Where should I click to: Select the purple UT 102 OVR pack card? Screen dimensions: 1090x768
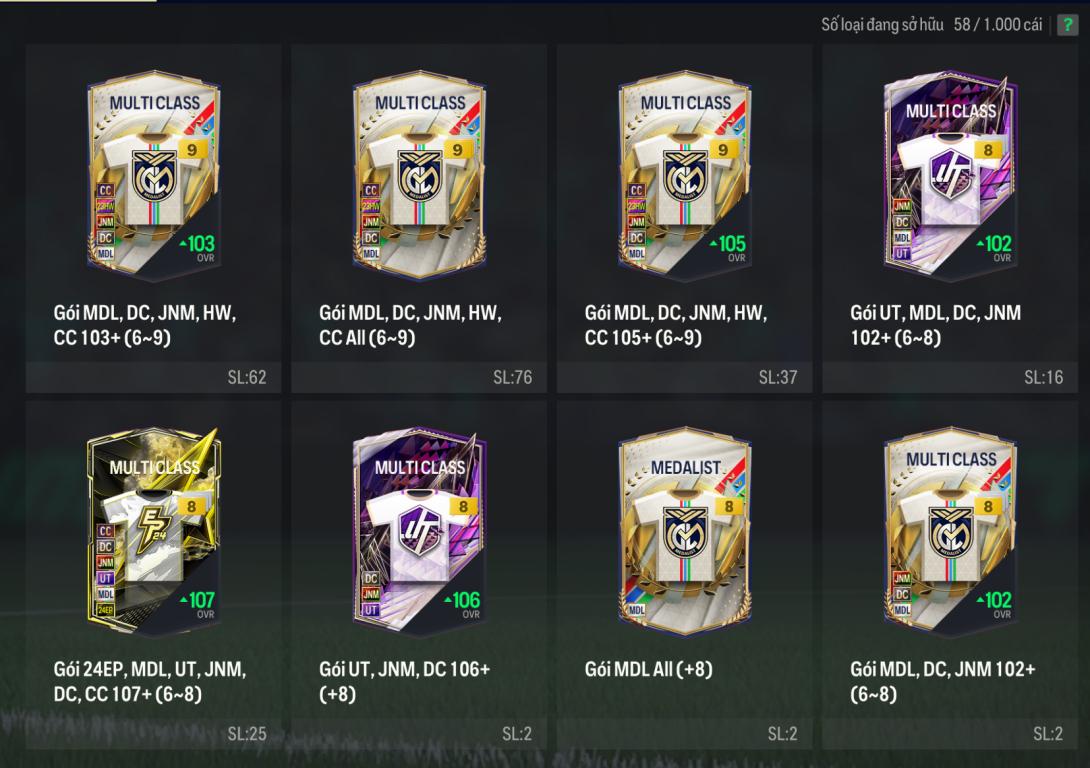[950, 175]
